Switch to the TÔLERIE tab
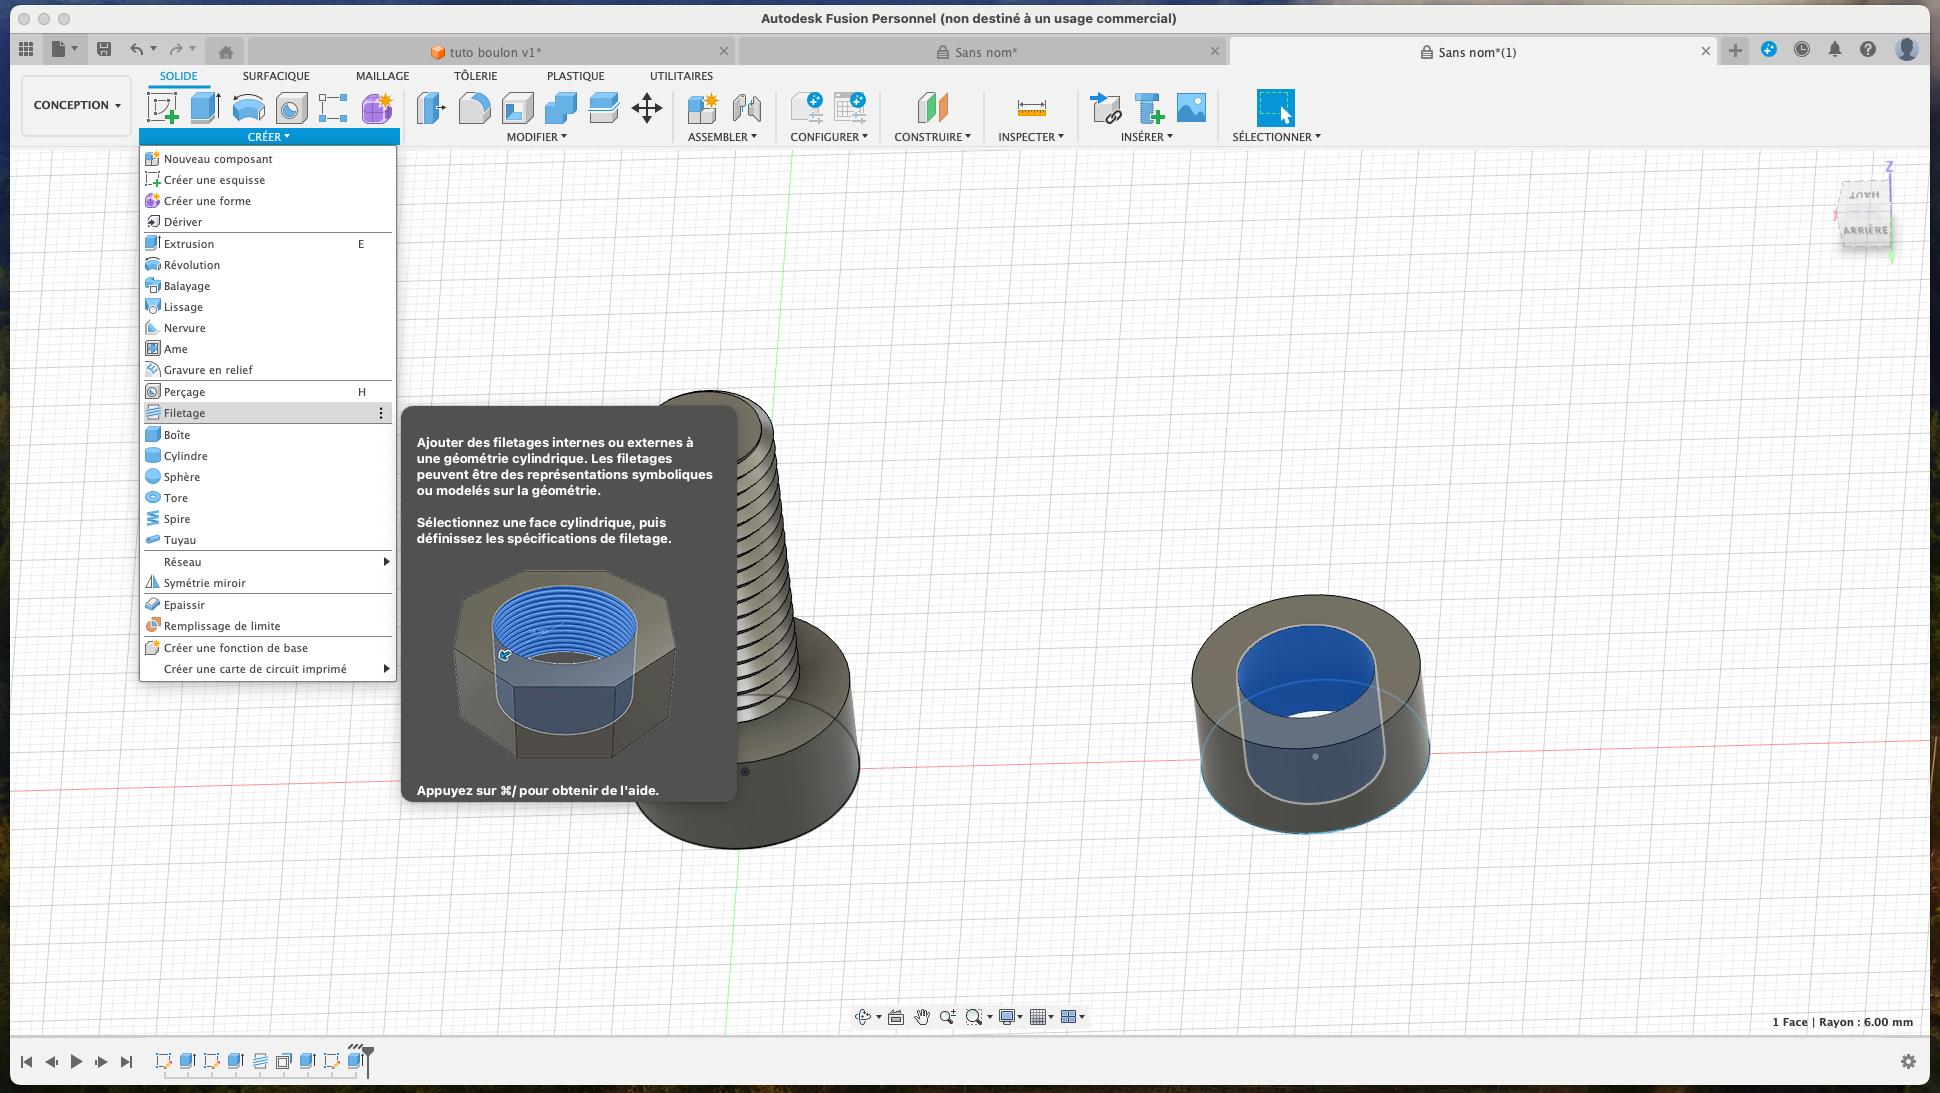Viewport: 1940px width, 1093px height. [475, 76]
